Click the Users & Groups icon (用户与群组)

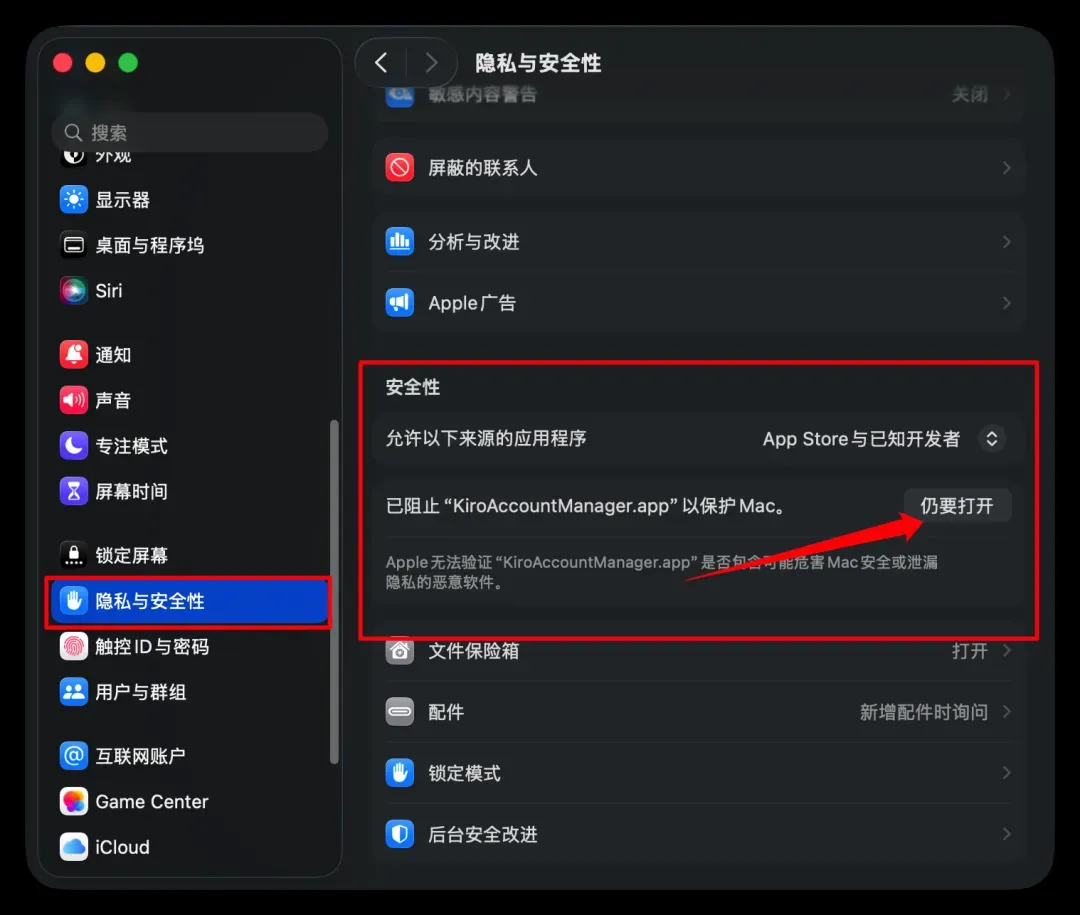click(74, 692)
